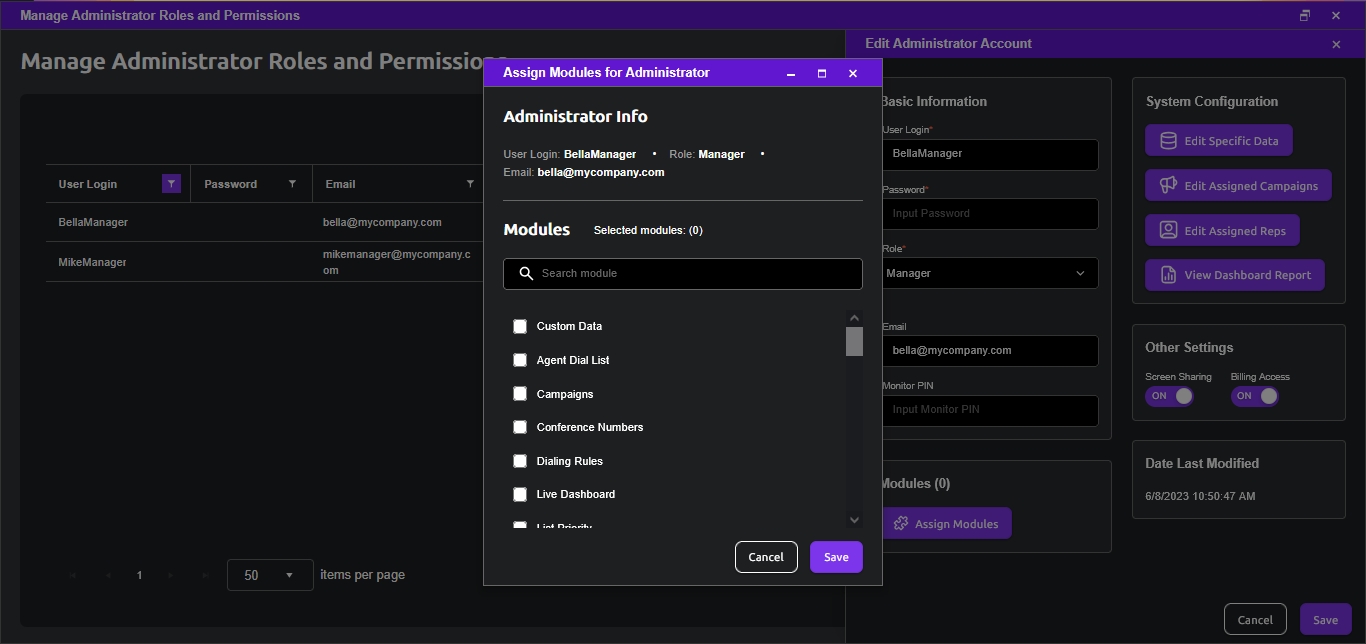Click the User Login field in Edit Administrator Account
This screenshot has width=1366, height=644.
(989, 154)
